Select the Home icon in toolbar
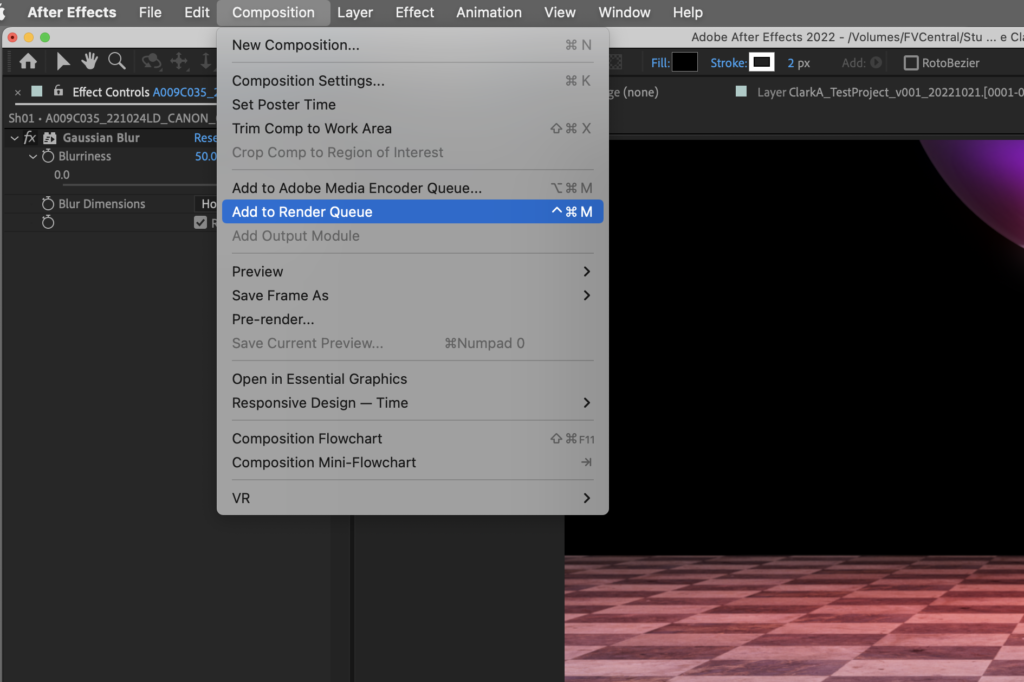 pos(28,61)
